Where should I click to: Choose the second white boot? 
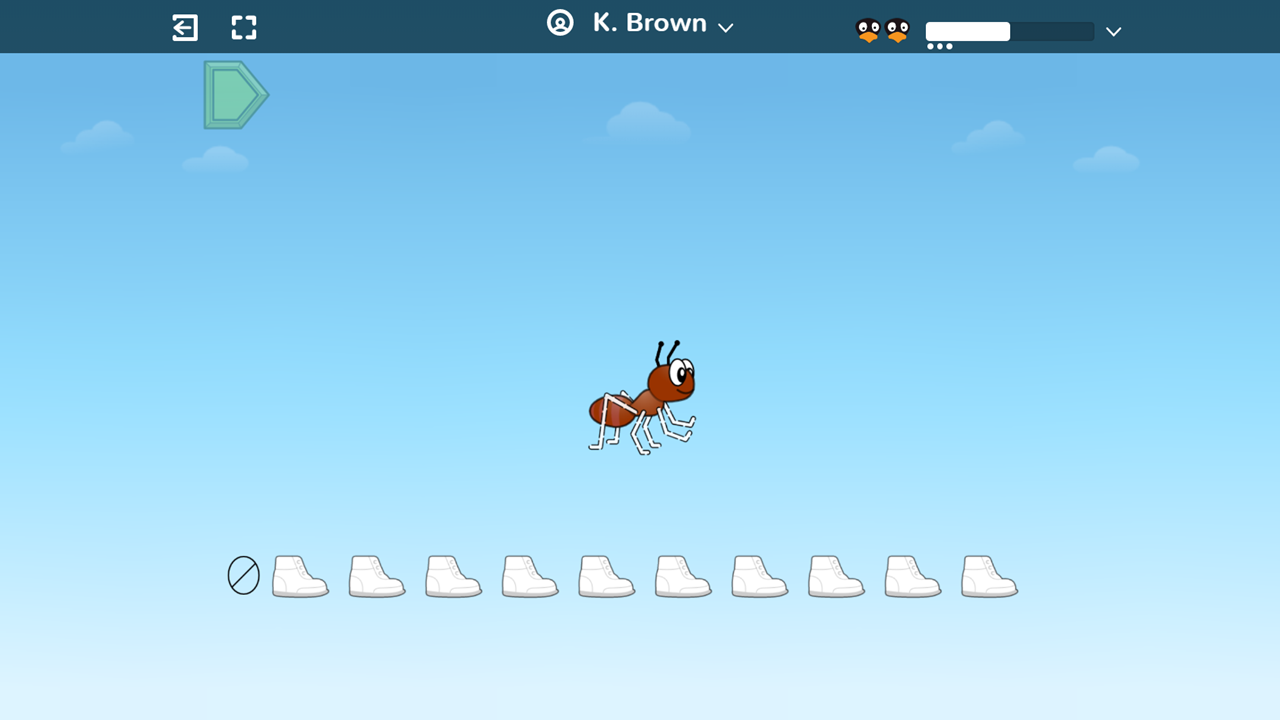pos(376,577)
